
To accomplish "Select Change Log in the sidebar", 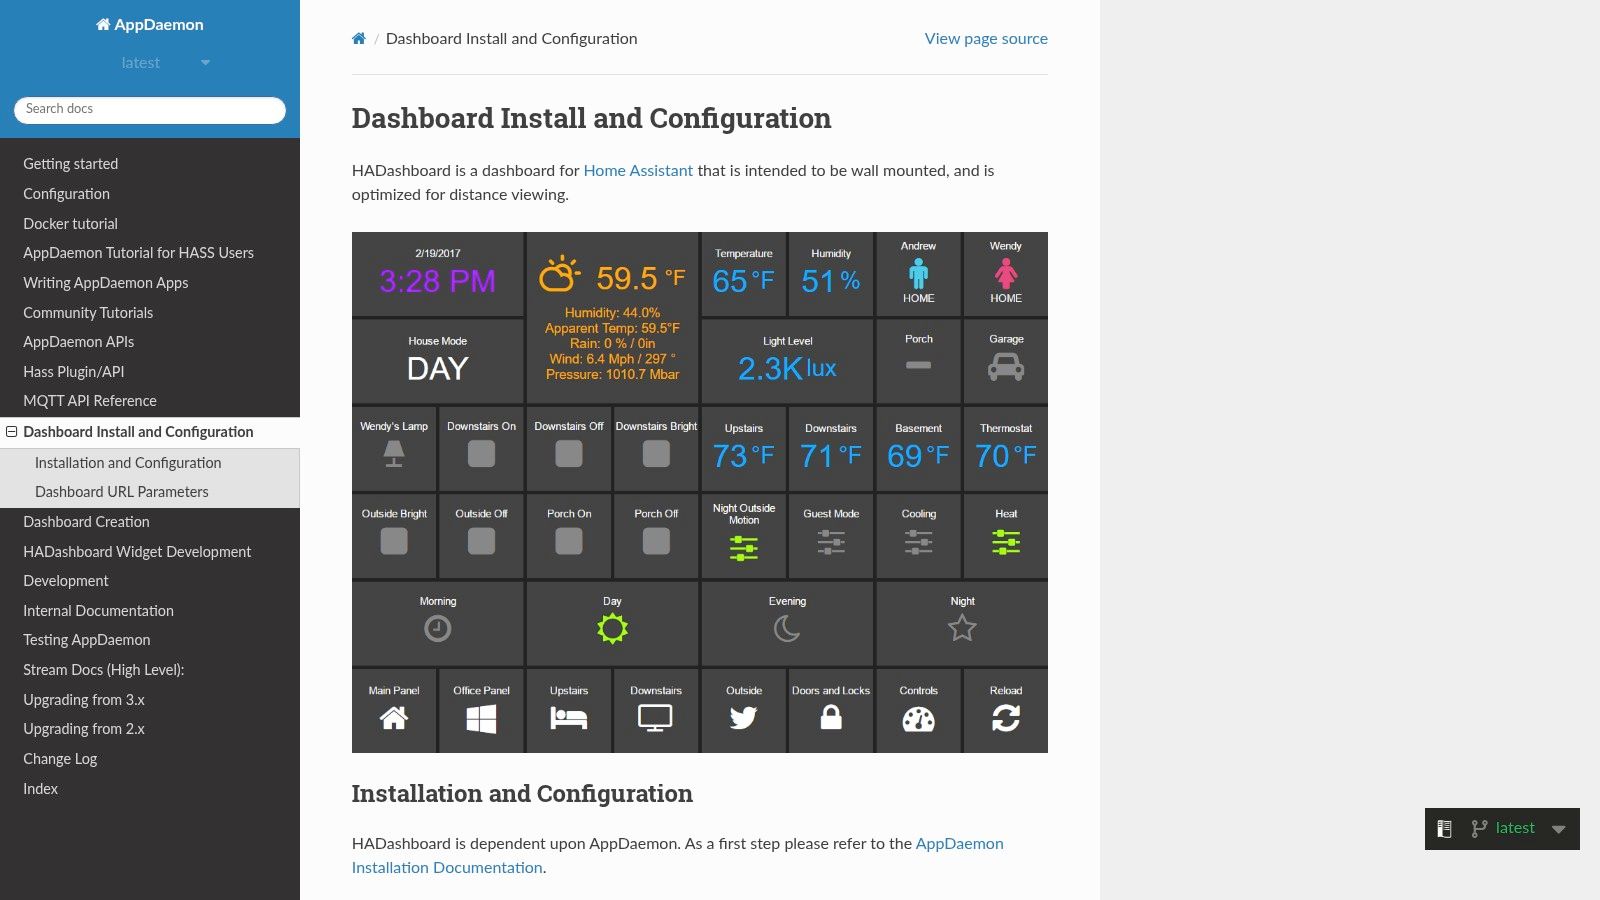I will 60,758.
